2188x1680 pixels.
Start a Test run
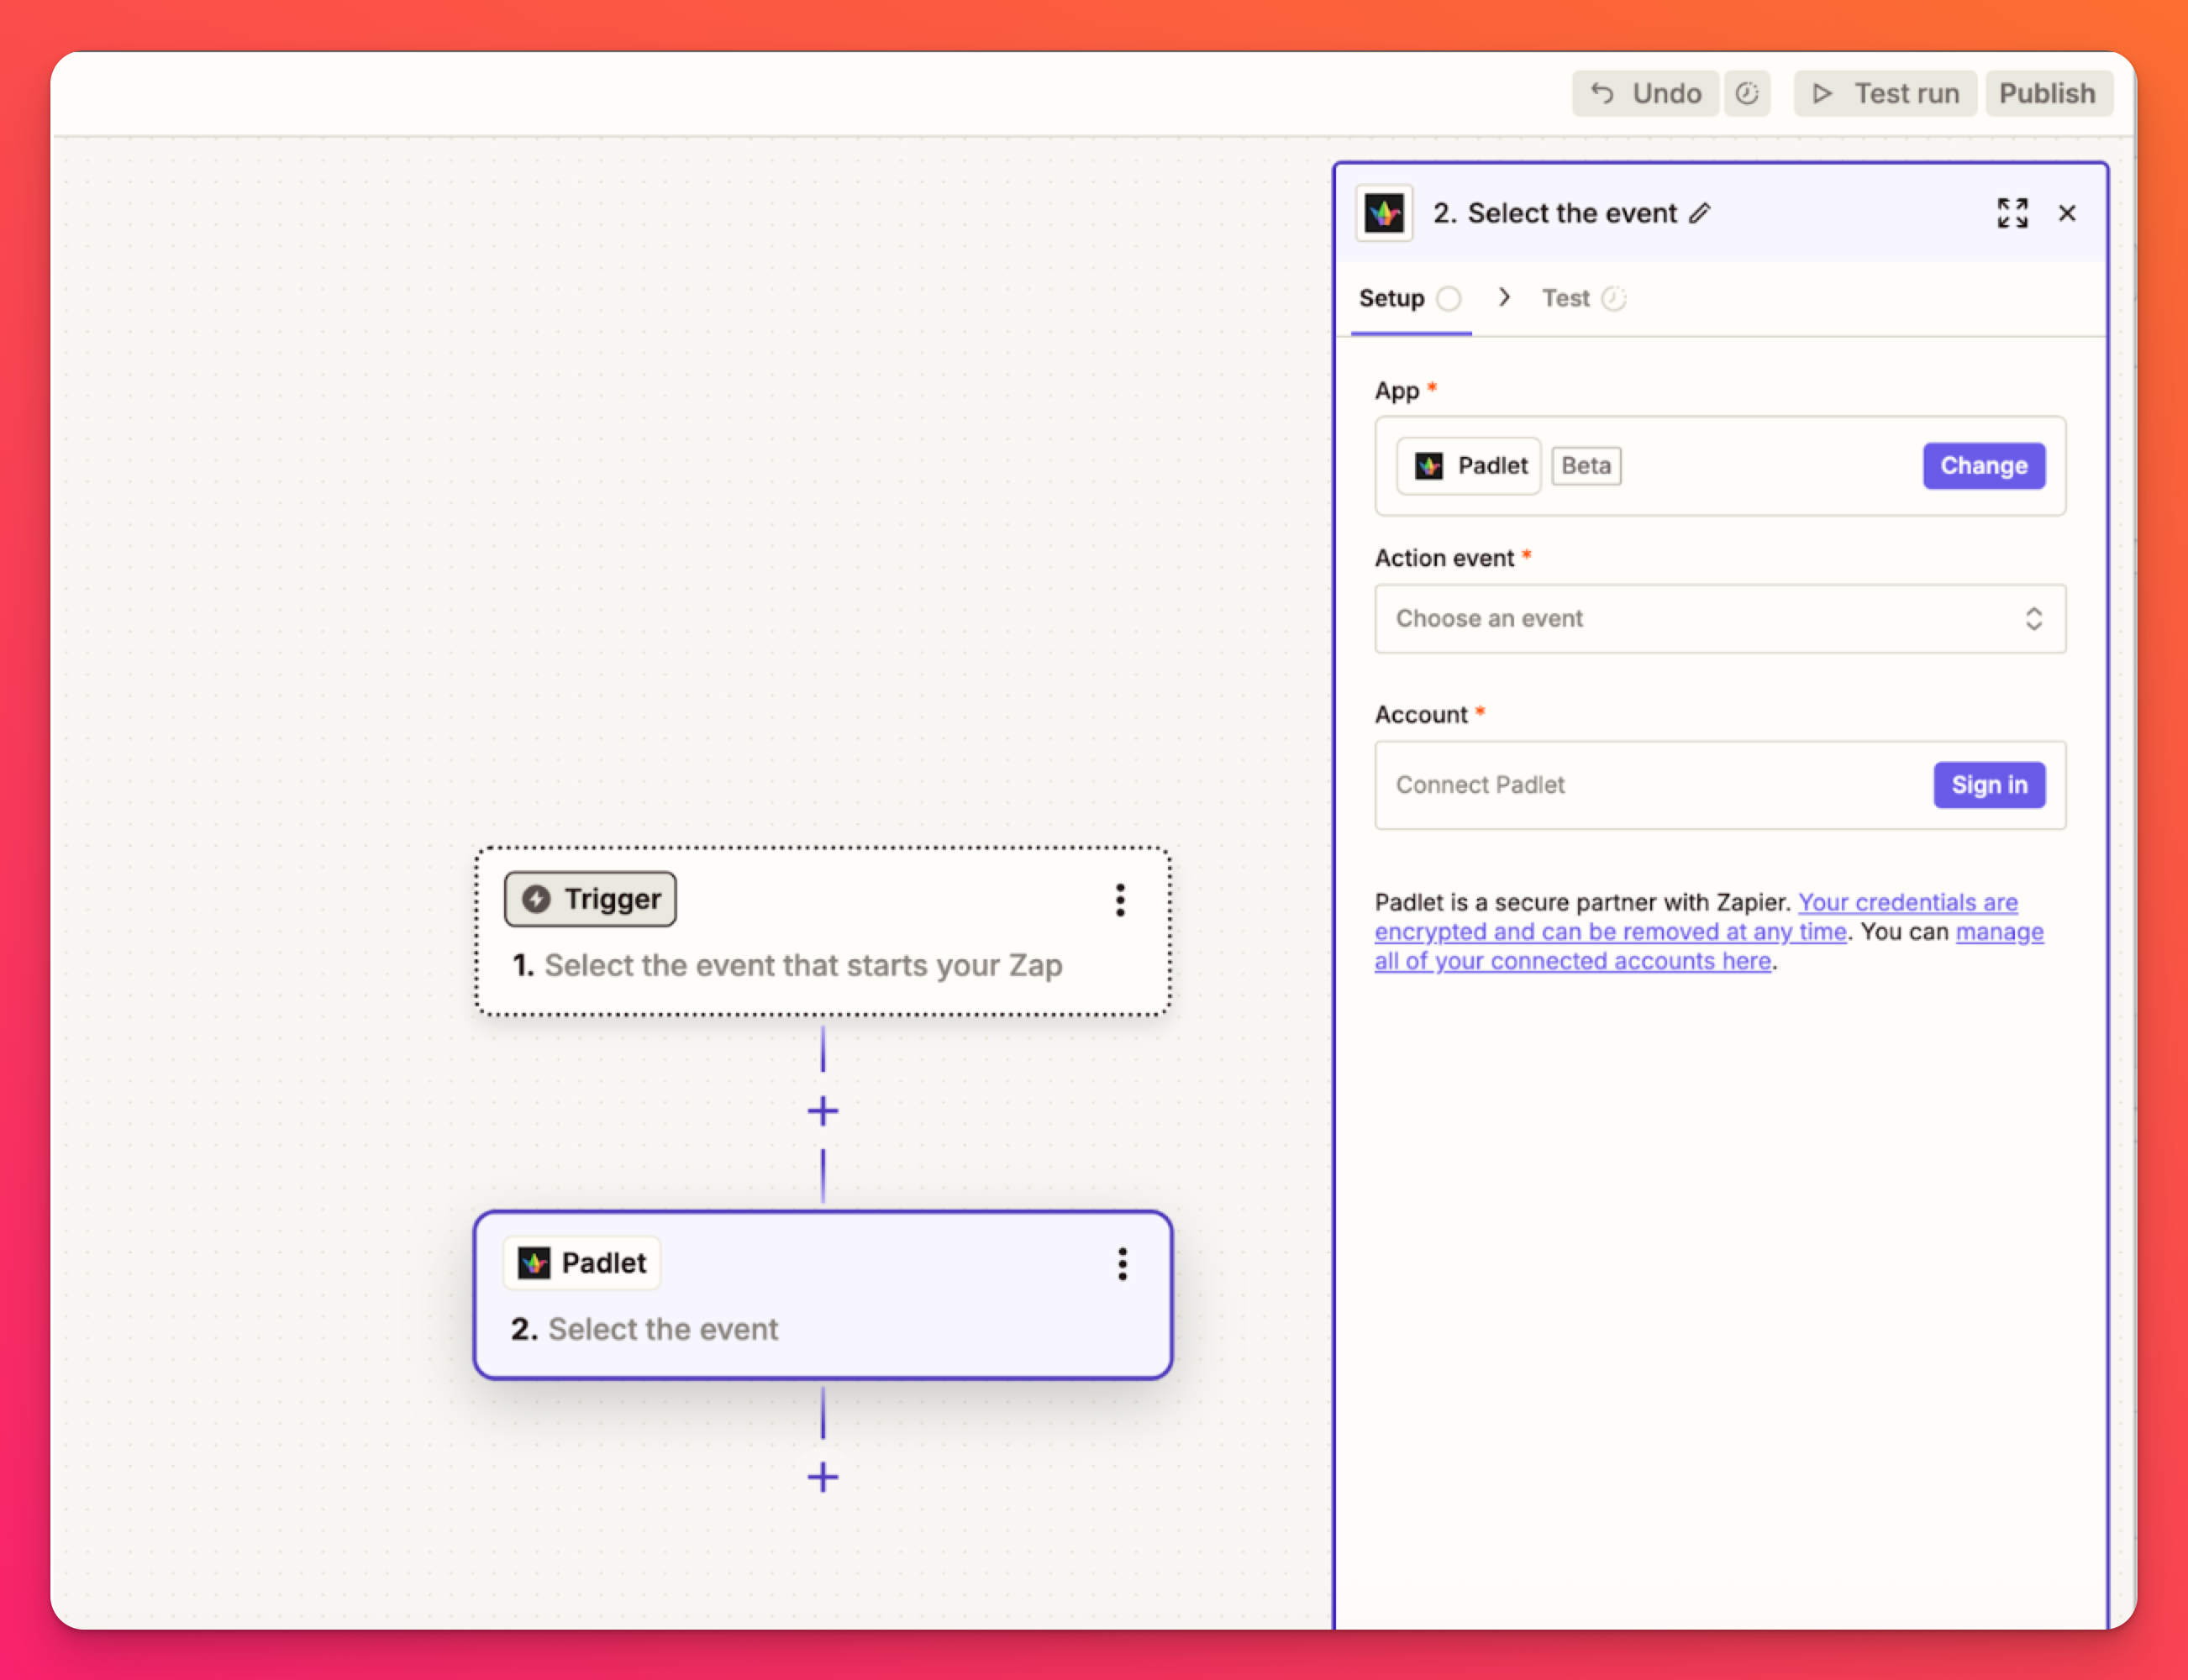point(1885,93)
